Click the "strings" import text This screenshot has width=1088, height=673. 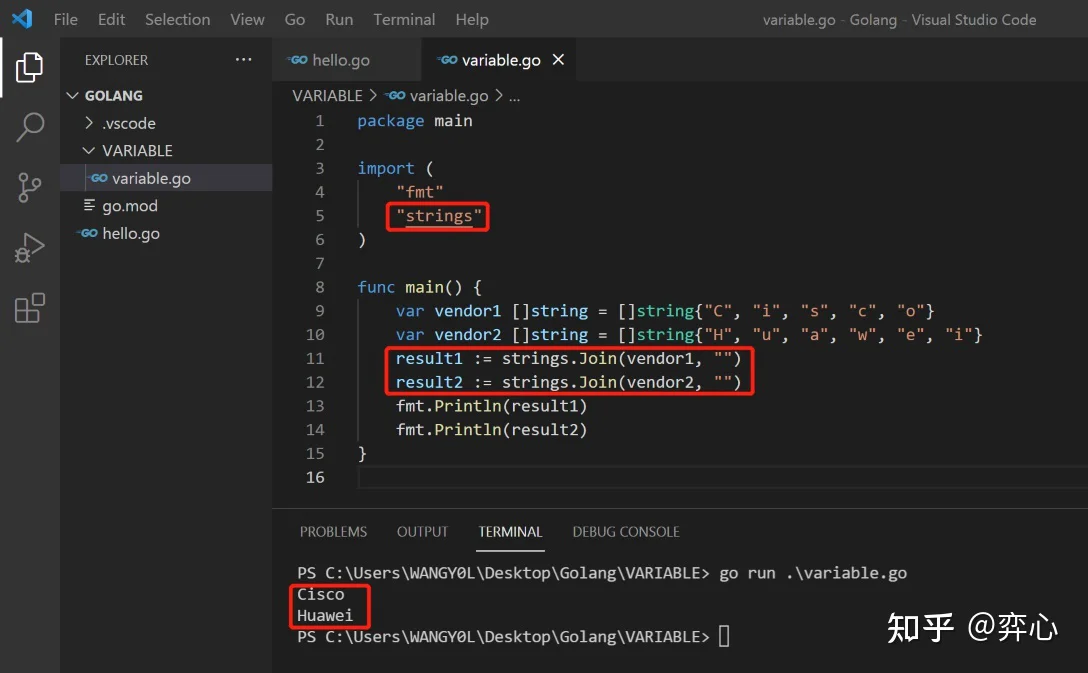point(439,216)
